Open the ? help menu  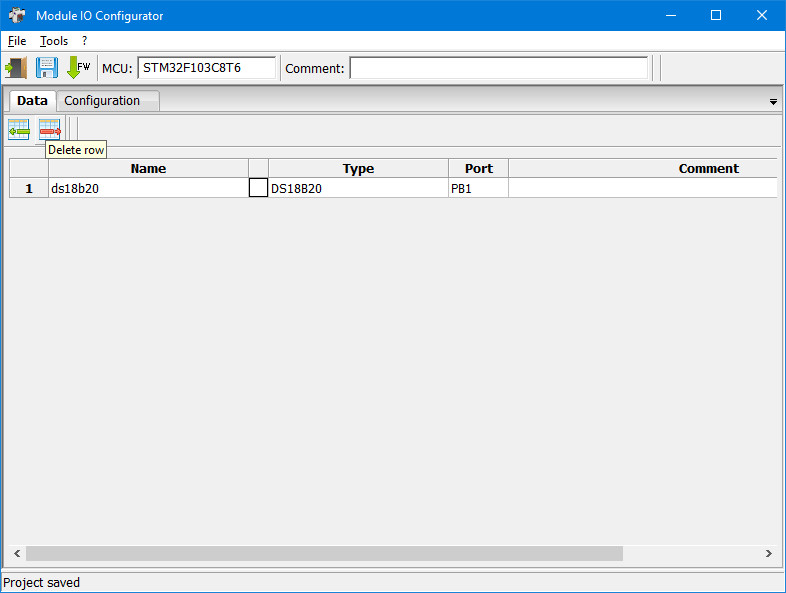(84, 41)
